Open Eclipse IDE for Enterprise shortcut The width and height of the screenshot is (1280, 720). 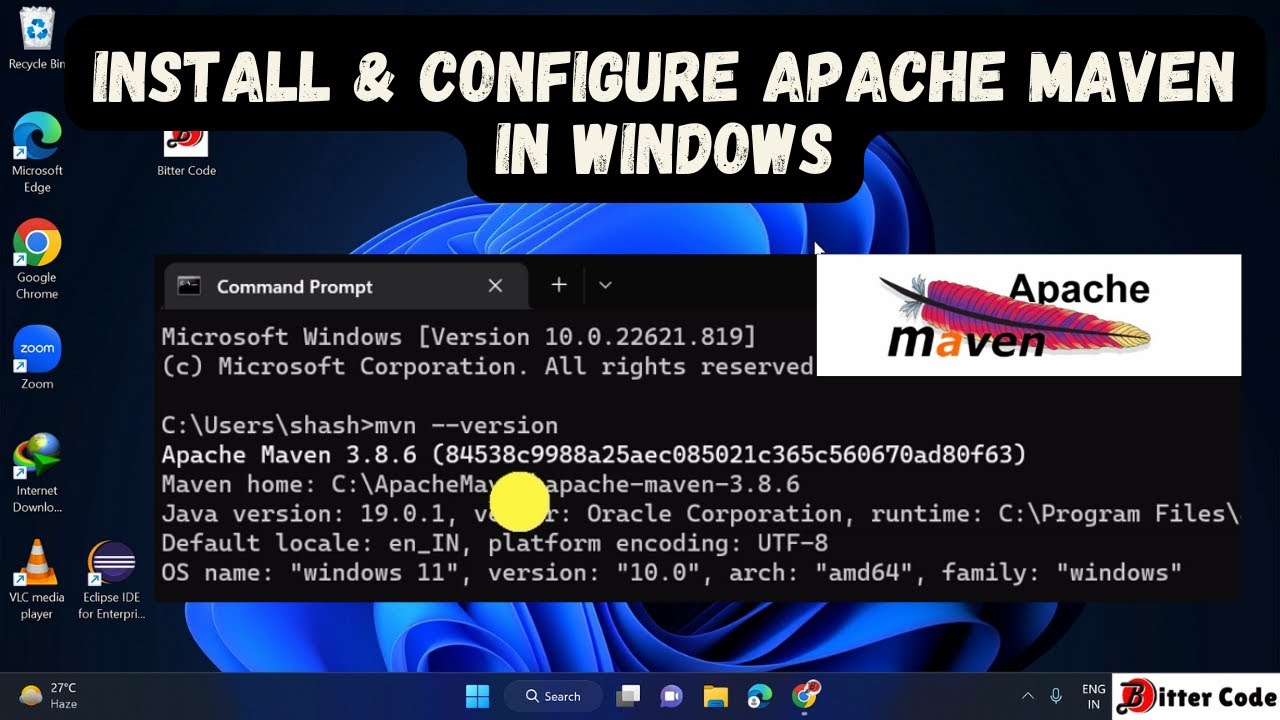point(112,580)
